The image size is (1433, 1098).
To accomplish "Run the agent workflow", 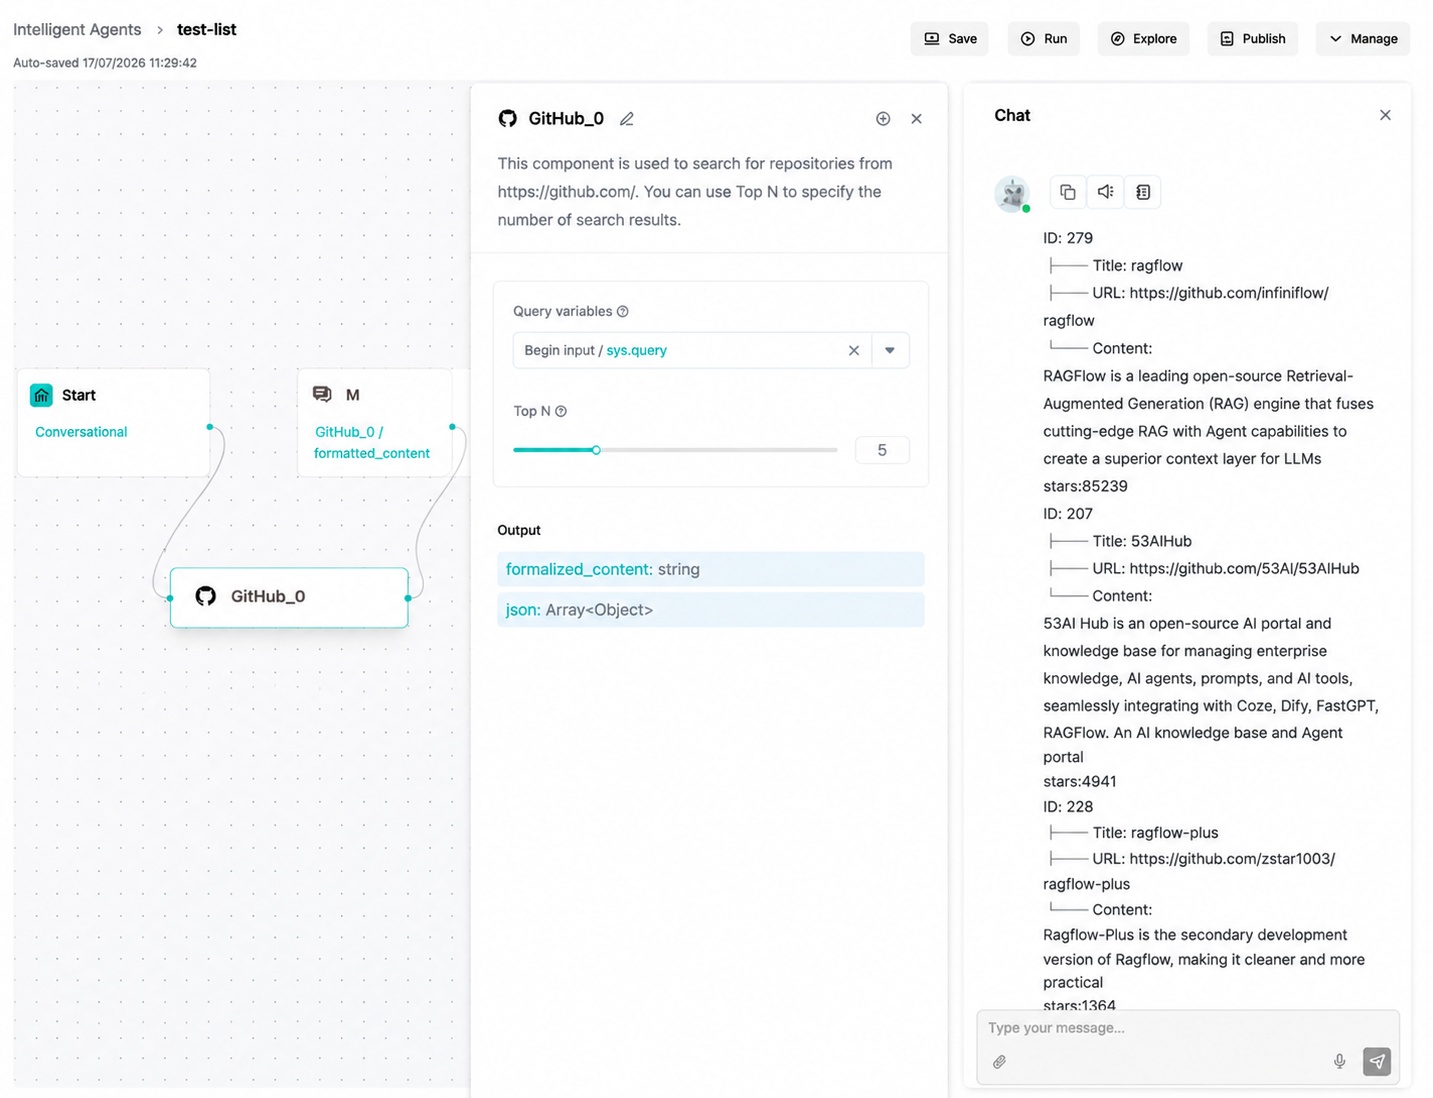I will tap(1043, 39).
